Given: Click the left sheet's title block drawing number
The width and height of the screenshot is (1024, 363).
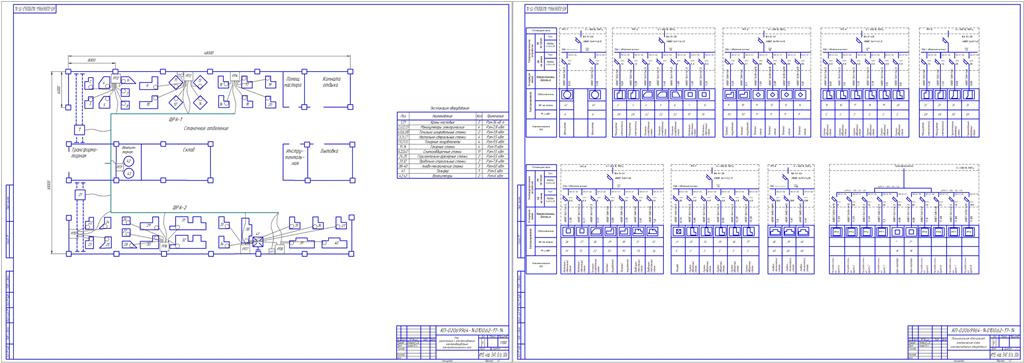Looking at the screenshot, I should (x=473, y=330).
